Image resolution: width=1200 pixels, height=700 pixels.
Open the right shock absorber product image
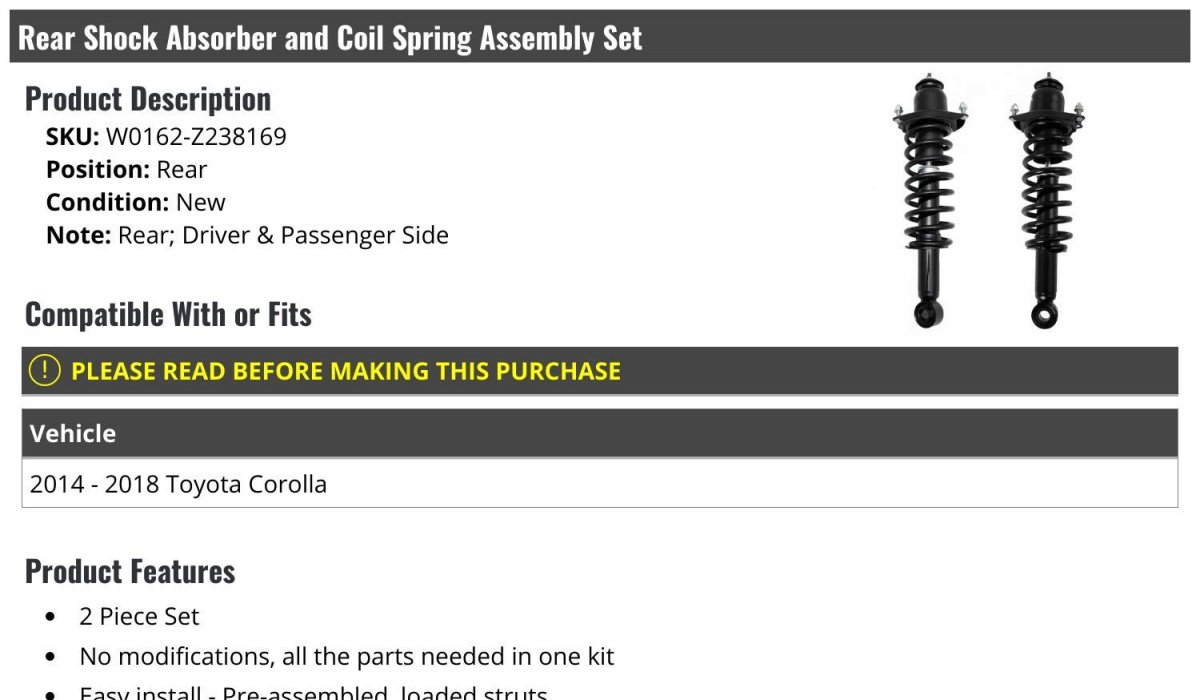[1047, 201]
